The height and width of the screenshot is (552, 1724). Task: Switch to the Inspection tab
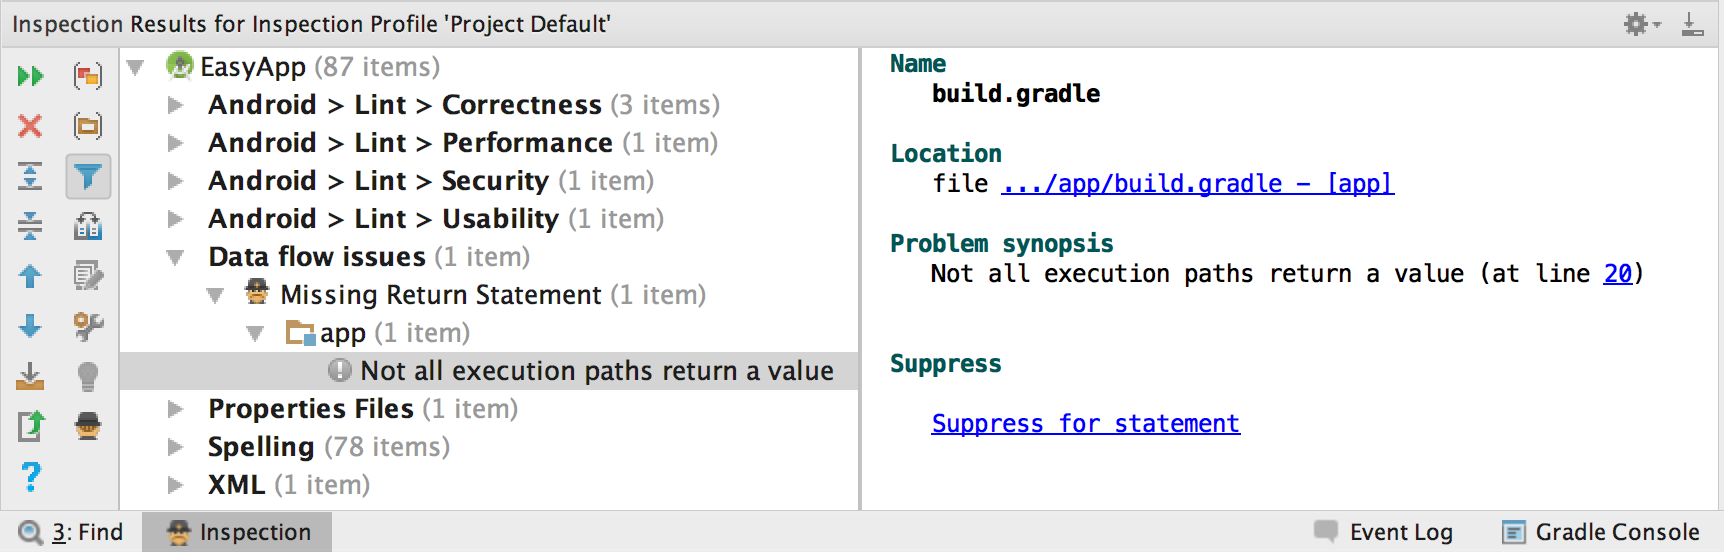click(237, 532)
